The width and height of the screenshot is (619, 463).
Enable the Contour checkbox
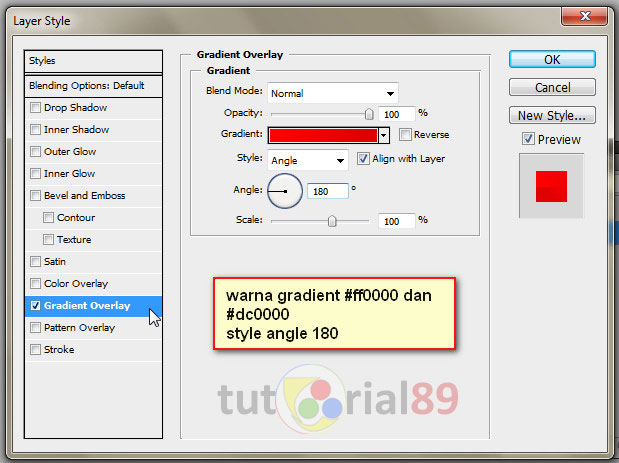click(x=48, y=217)
